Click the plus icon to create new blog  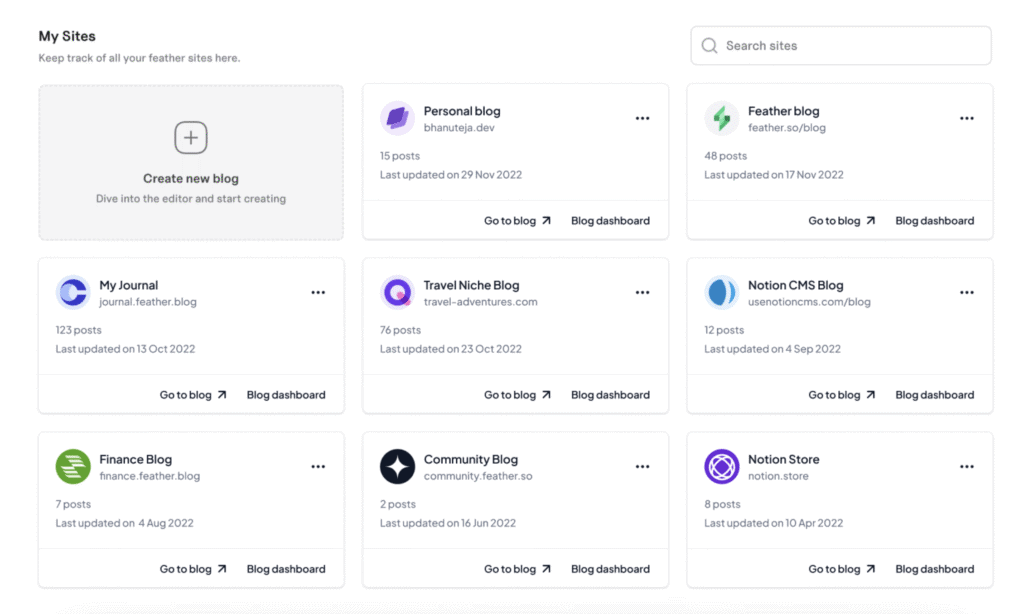191,138
